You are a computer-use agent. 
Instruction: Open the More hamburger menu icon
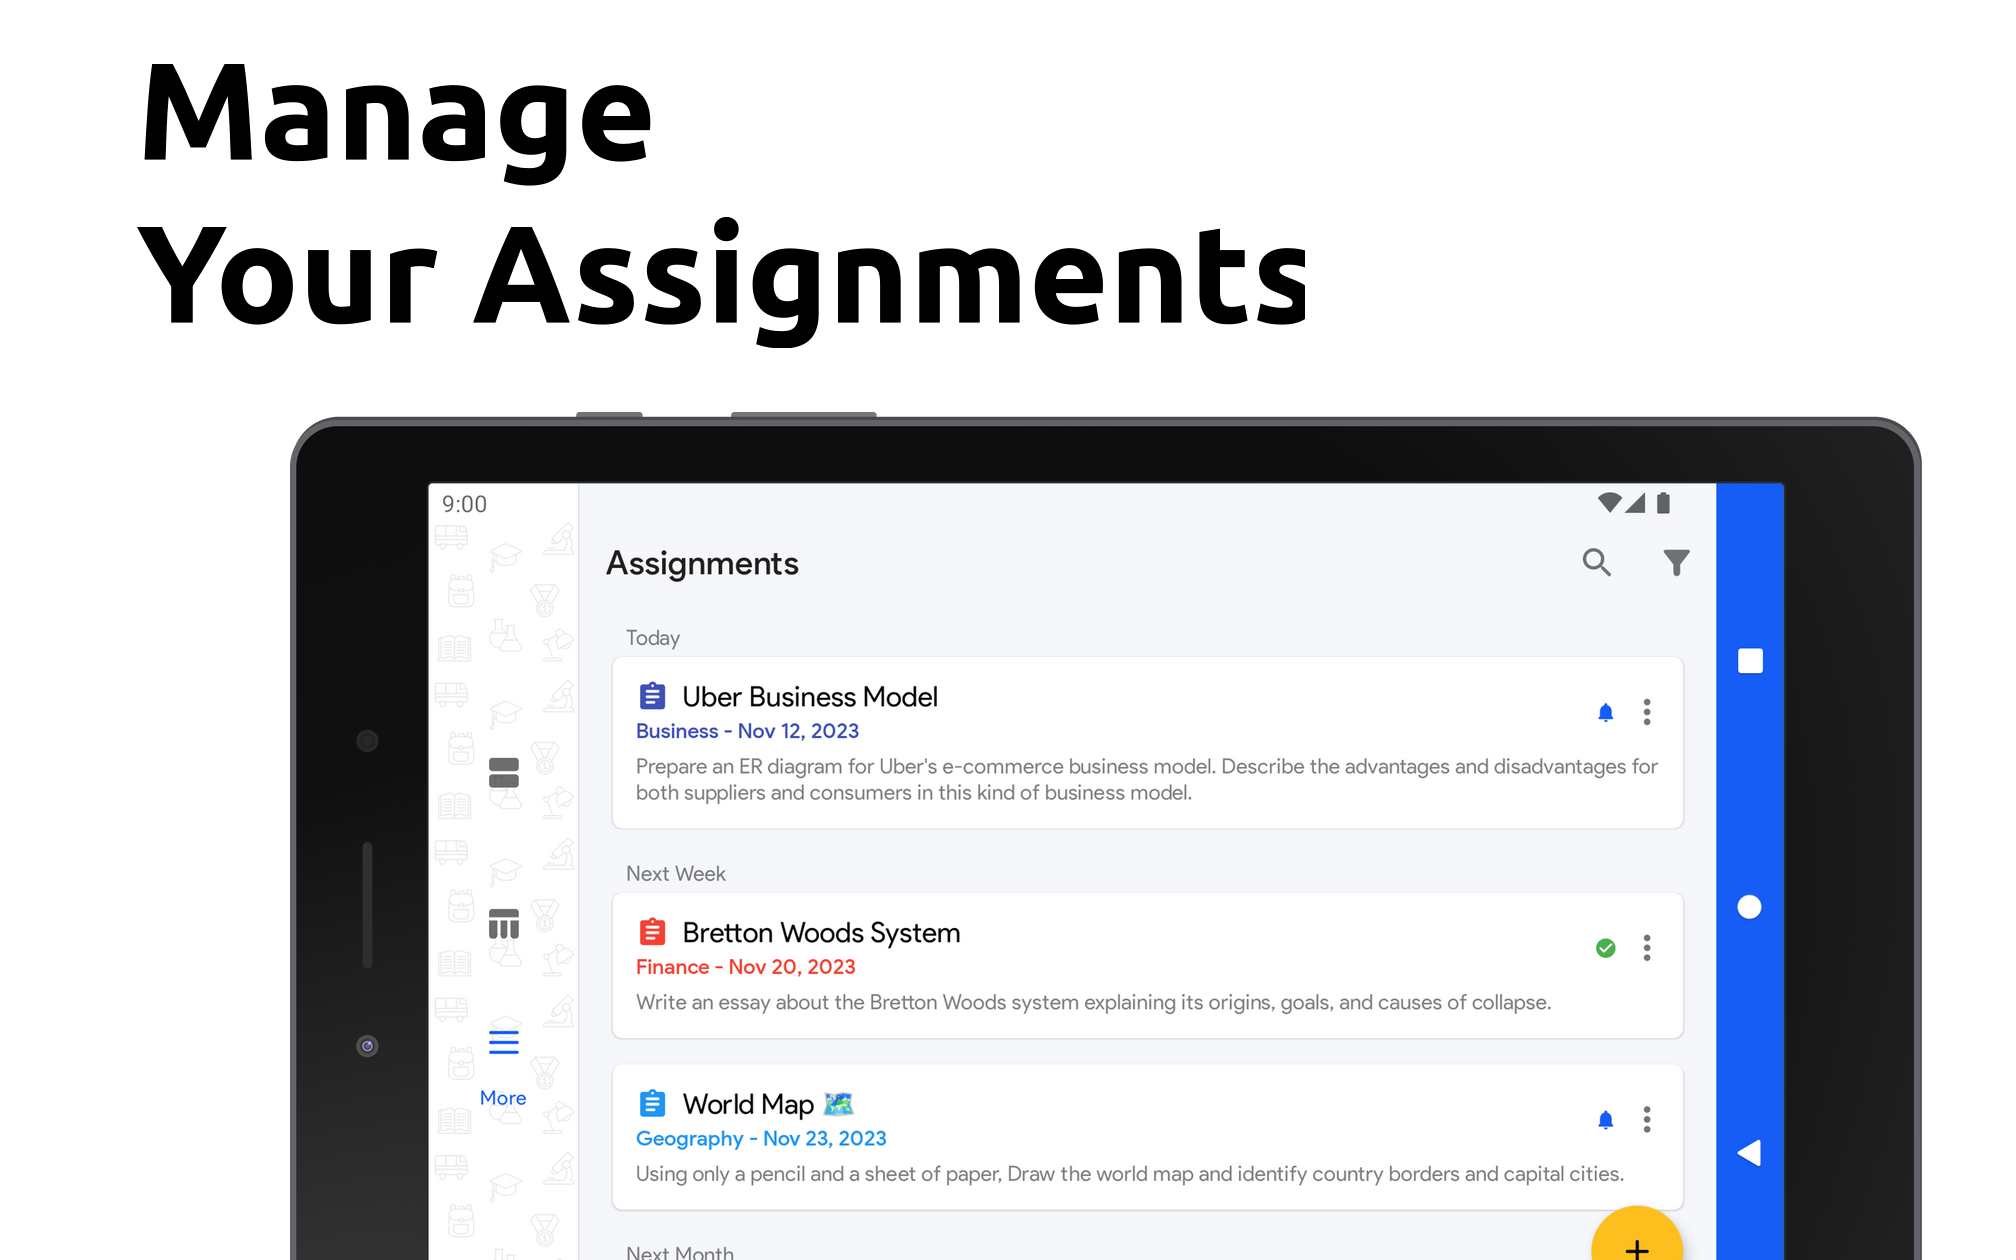coord(503,1042)
